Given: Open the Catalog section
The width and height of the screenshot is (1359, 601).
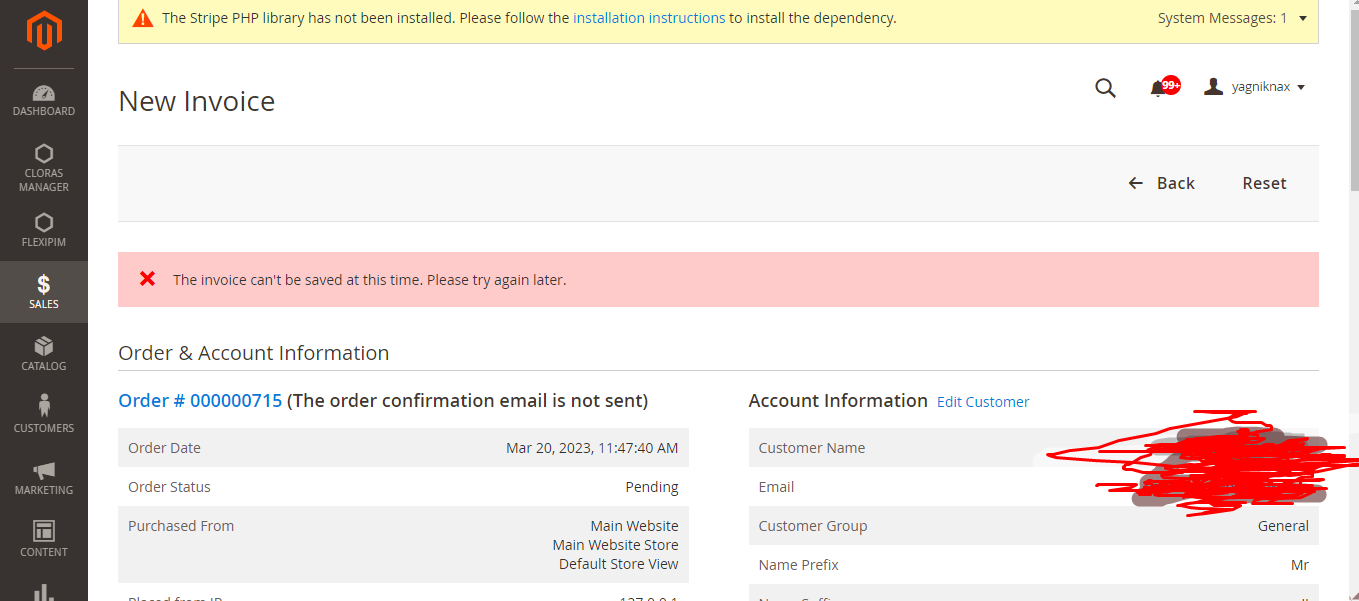Looking at the screenshot, I should 43,353.
